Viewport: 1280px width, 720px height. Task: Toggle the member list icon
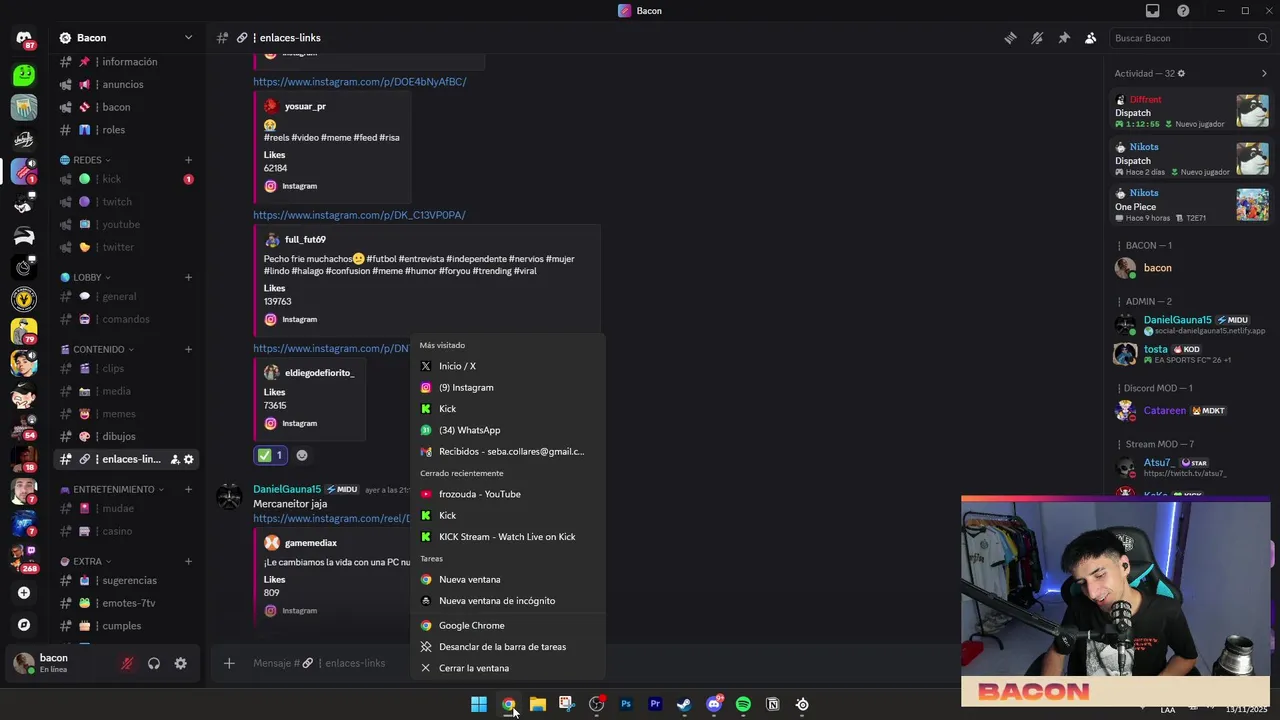pyautogui.click(x=1091, y=38)
